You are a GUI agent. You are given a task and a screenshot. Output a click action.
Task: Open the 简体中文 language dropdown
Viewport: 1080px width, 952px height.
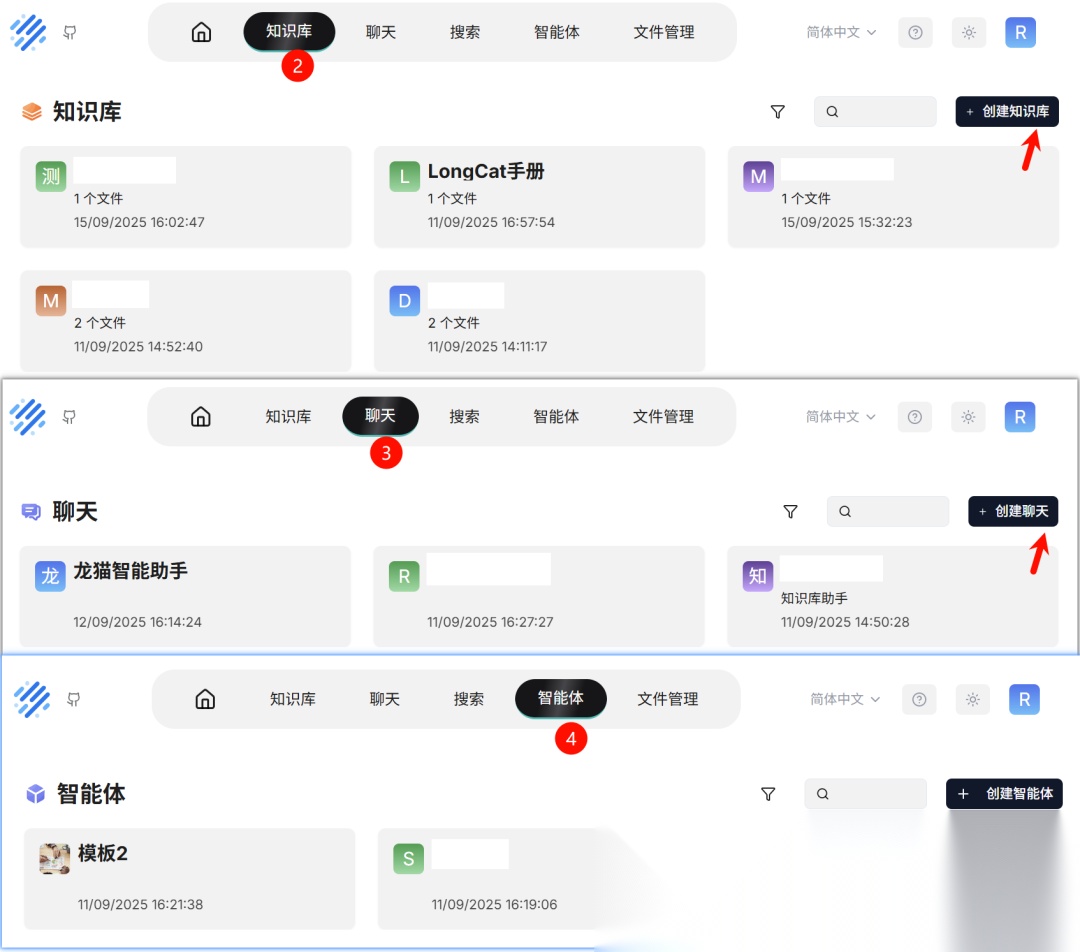(x=840, y=32)
